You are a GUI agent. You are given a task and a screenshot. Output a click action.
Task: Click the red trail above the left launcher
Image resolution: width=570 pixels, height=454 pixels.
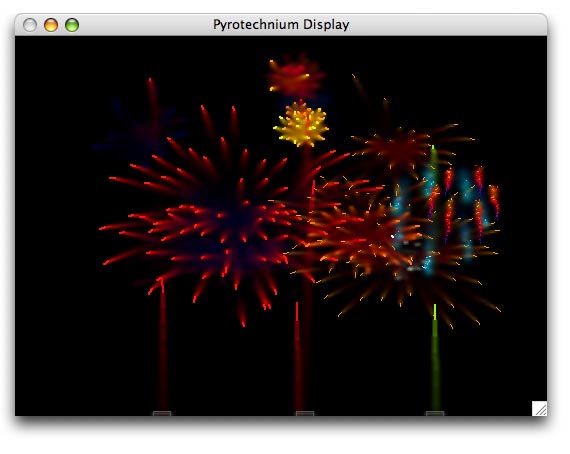162,345
